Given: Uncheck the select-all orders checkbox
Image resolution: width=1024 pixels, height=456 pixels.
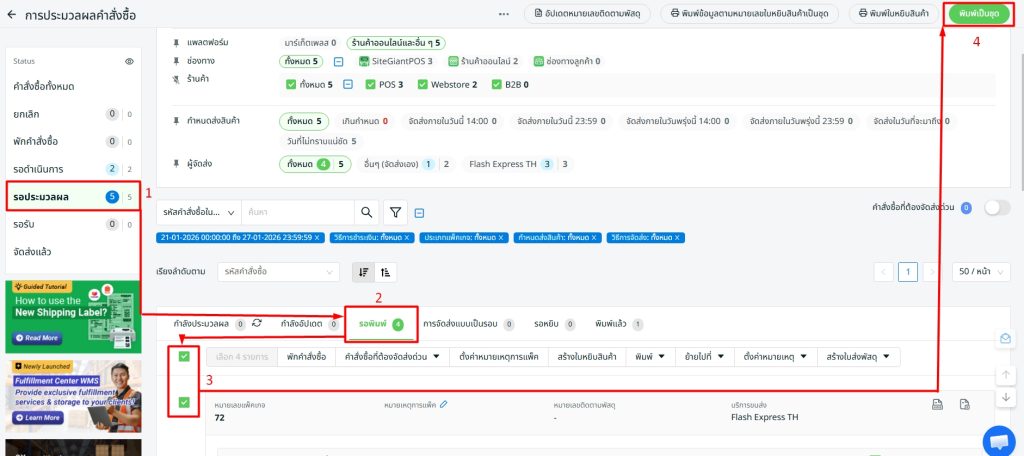Looking at the screenshot, I should coord(184,357).
